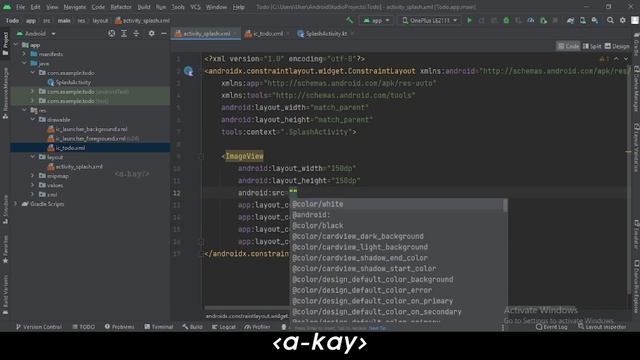Viewport: 640px width, 360px height.
Task: Open the Logcat tool window
Action: click(x=224, y=327)
